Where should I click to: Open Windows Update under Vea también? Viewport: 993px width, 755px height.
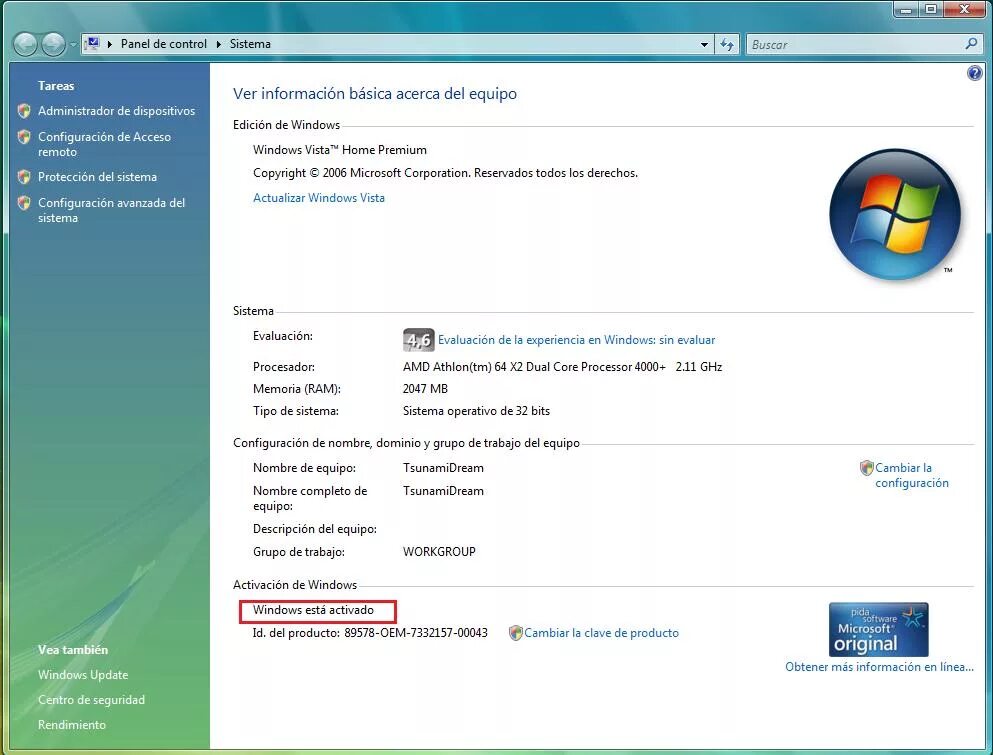click(83, 675)
